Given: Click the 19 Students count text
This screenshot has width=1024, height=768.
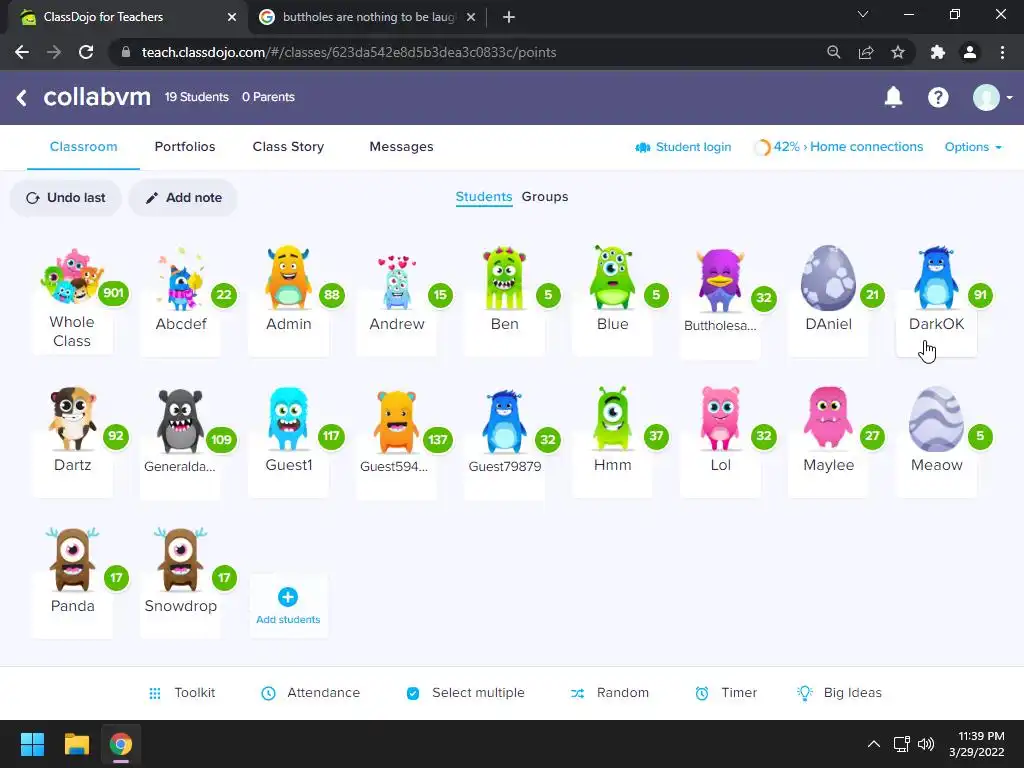Looking at the screenshot, I should pos(197,97).
